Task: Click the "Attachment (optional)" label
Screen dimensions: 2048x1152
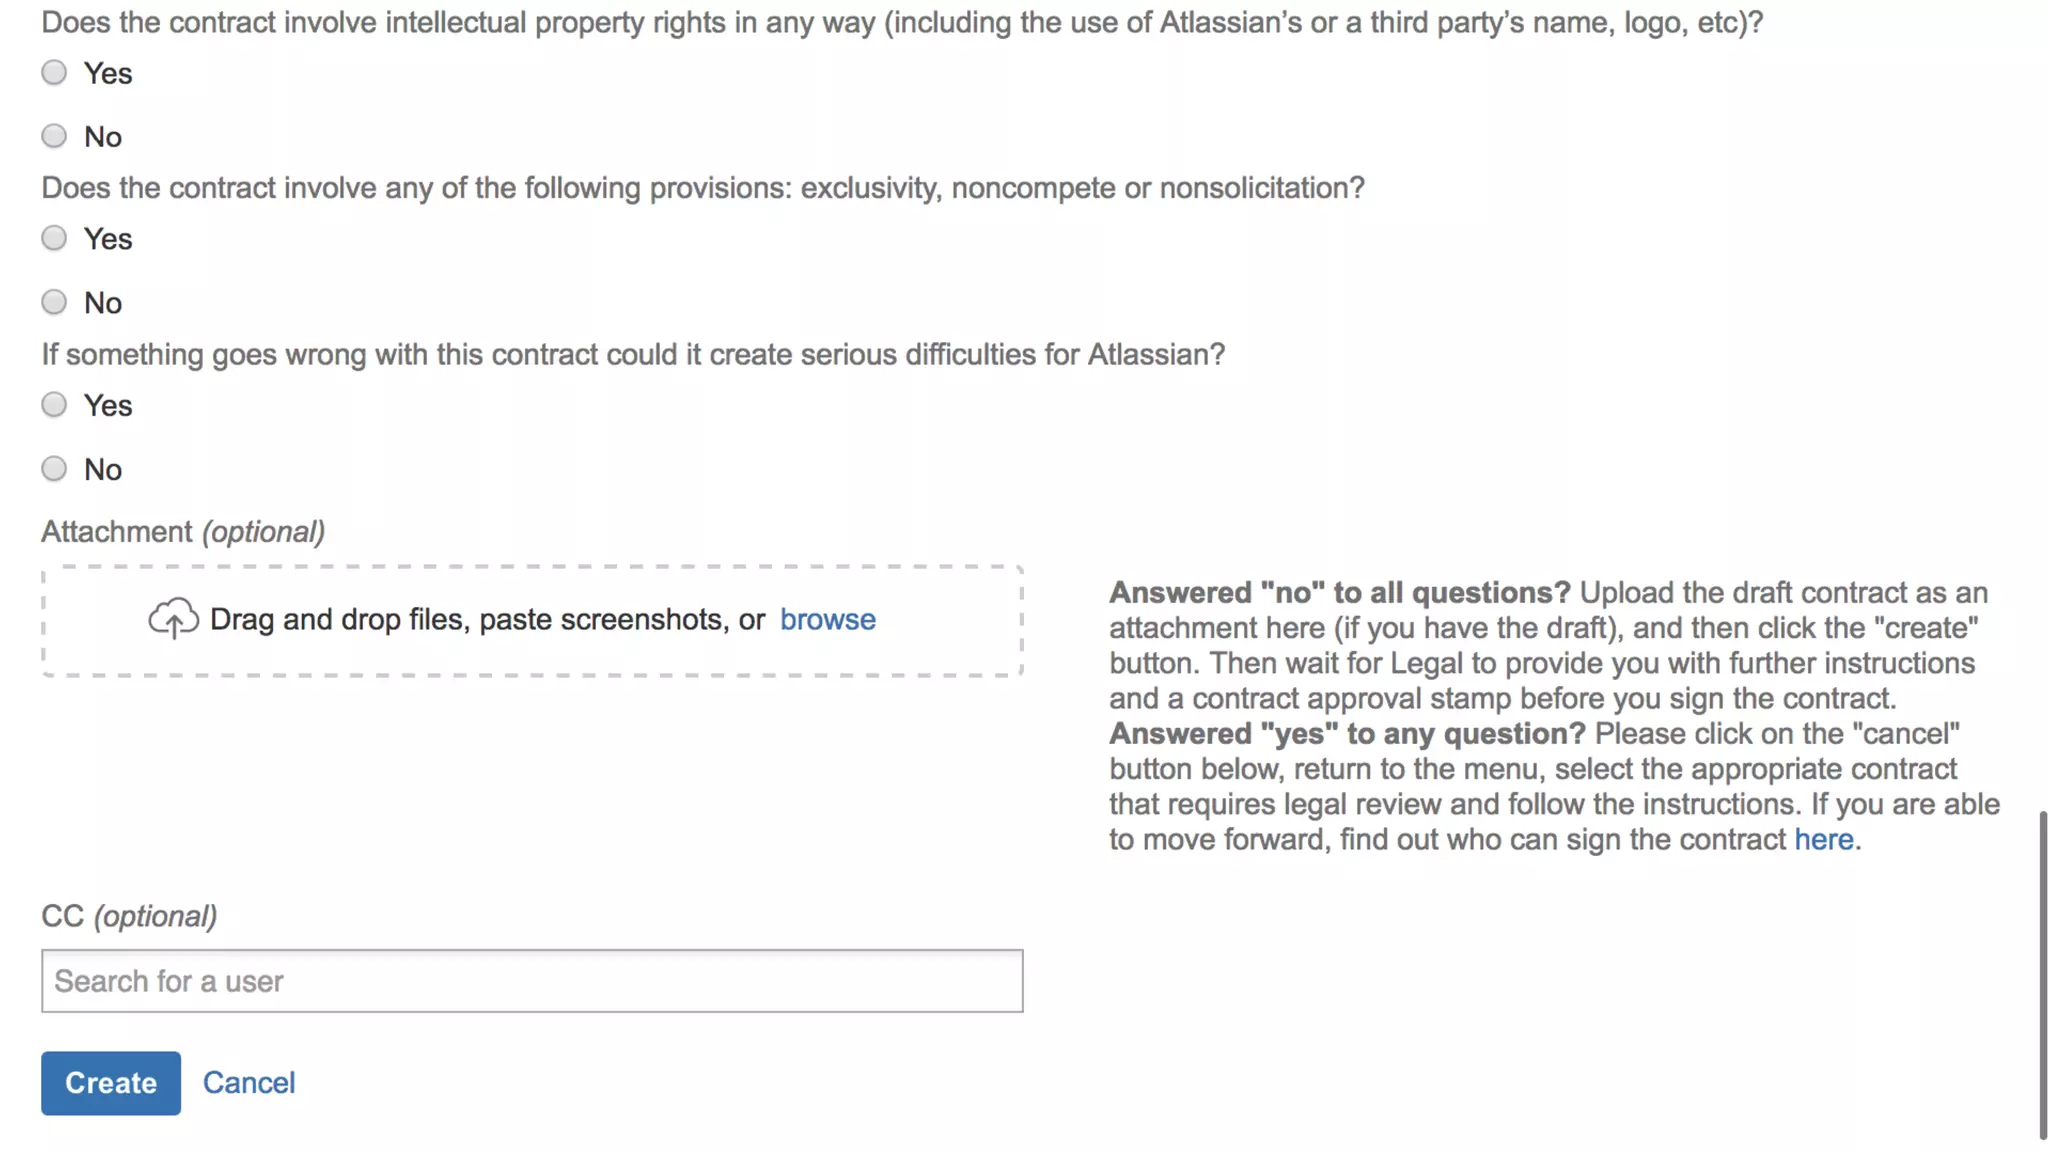Action: click(183, 532)
